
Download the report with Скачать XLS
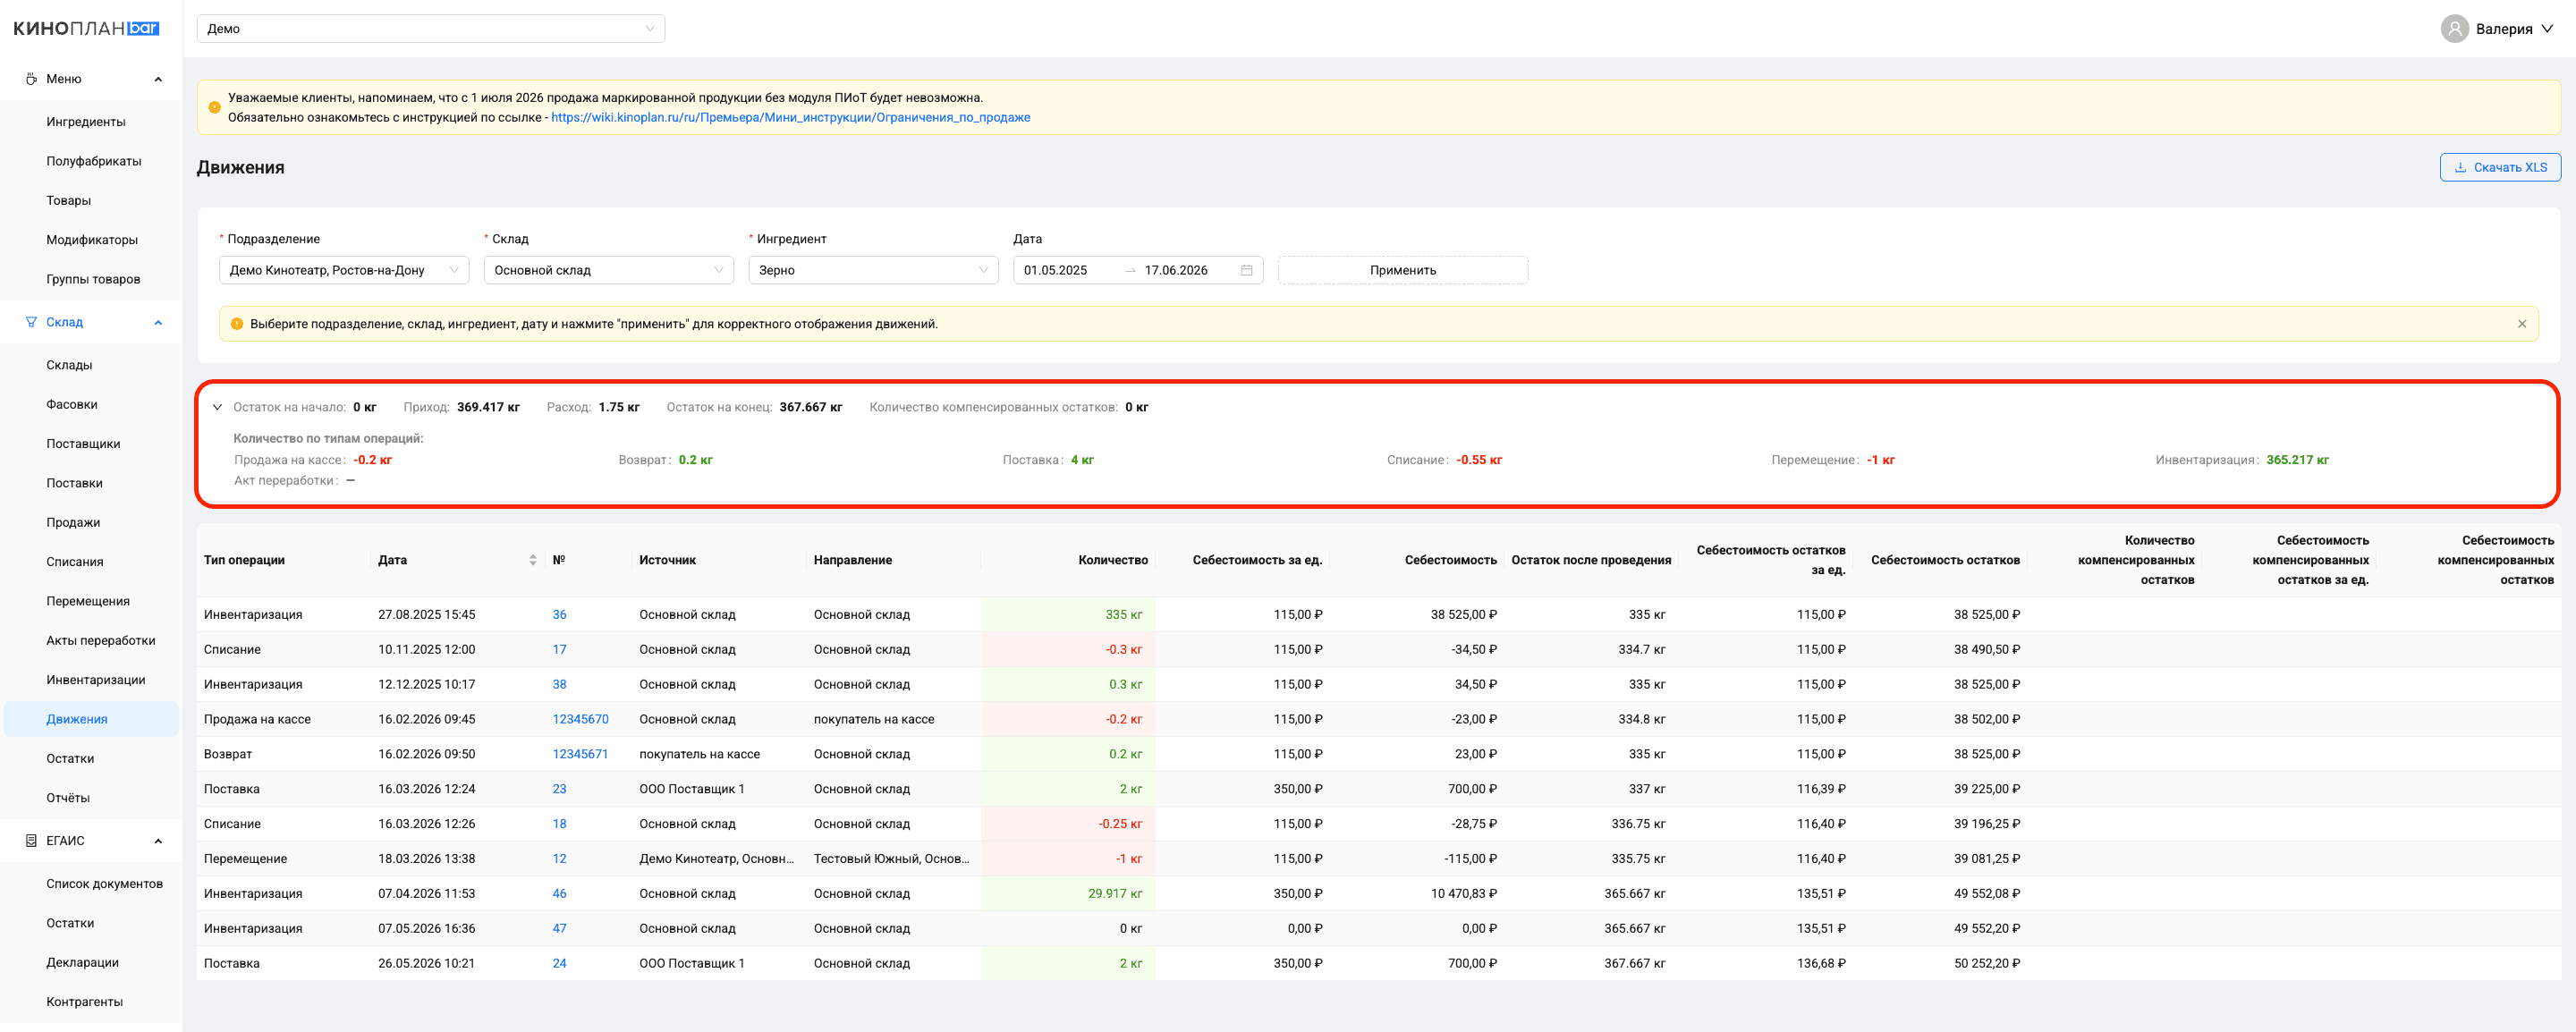(x=2499, y=167)
